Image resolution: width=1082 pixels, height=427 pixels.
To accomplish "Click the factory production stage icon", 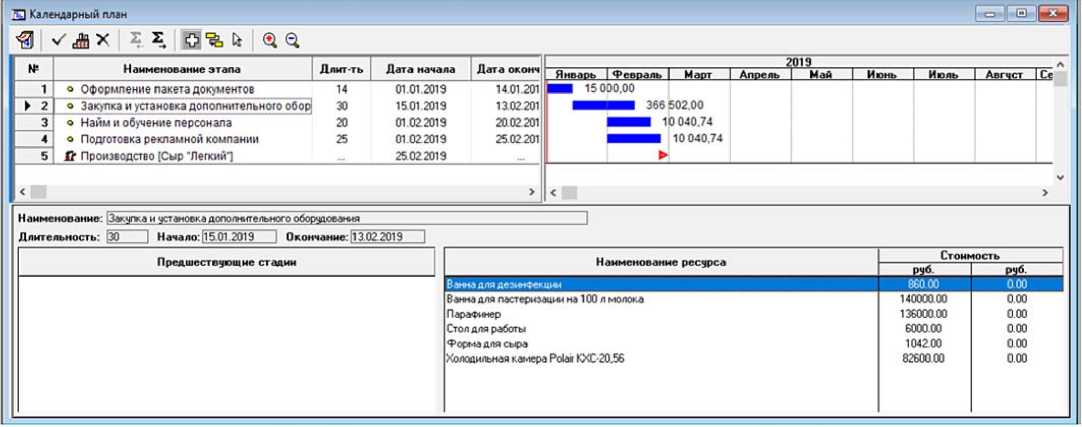I will [81, 40].
